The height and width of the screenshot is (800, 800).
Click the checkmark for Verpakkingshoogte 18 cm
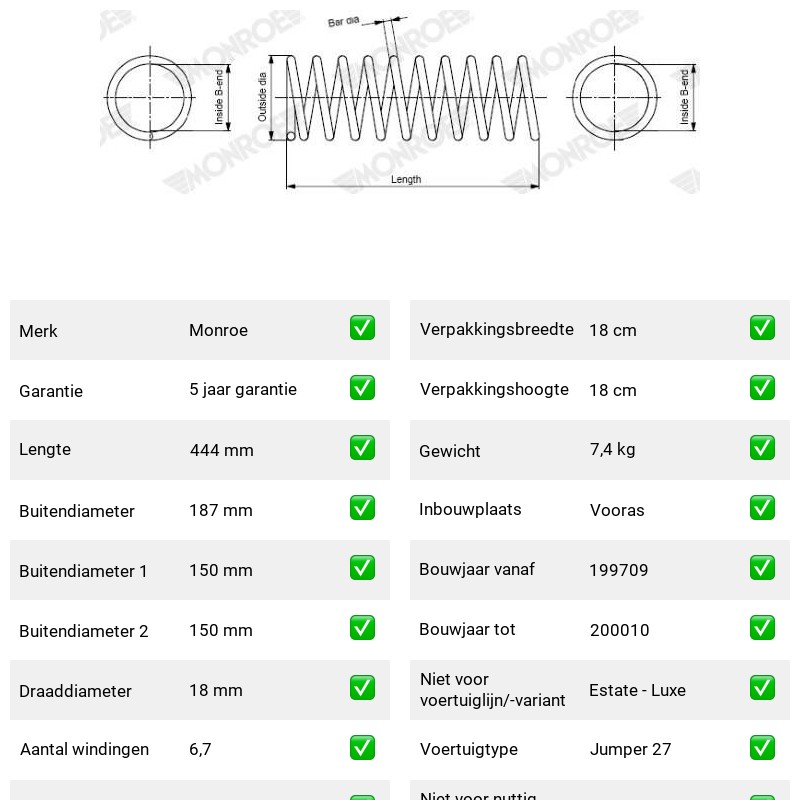pyautogui.click(x=762, y=388)
